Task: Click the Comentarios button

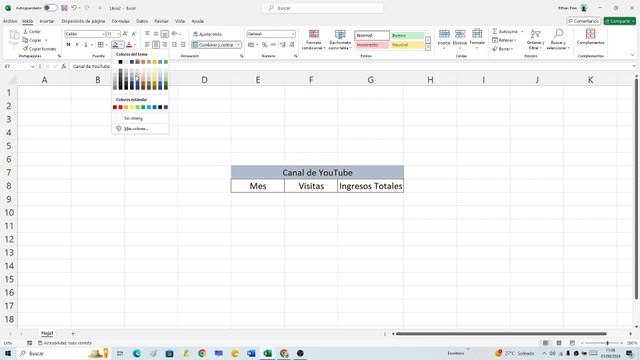Action: point(583,21)
